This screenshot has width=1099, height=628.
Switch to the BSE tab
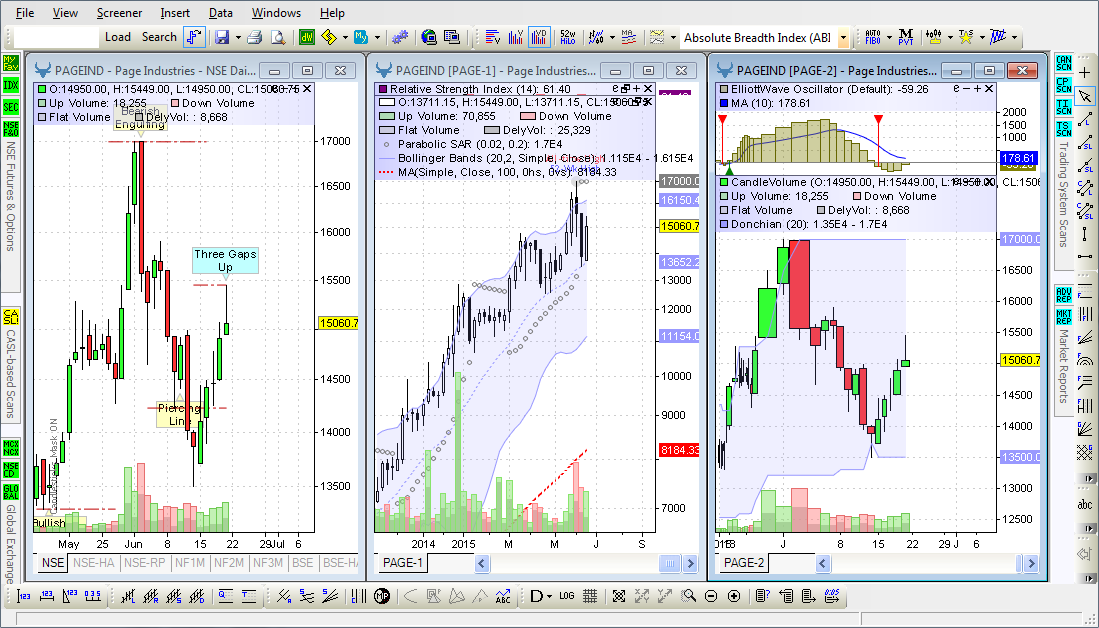(303, 562)
